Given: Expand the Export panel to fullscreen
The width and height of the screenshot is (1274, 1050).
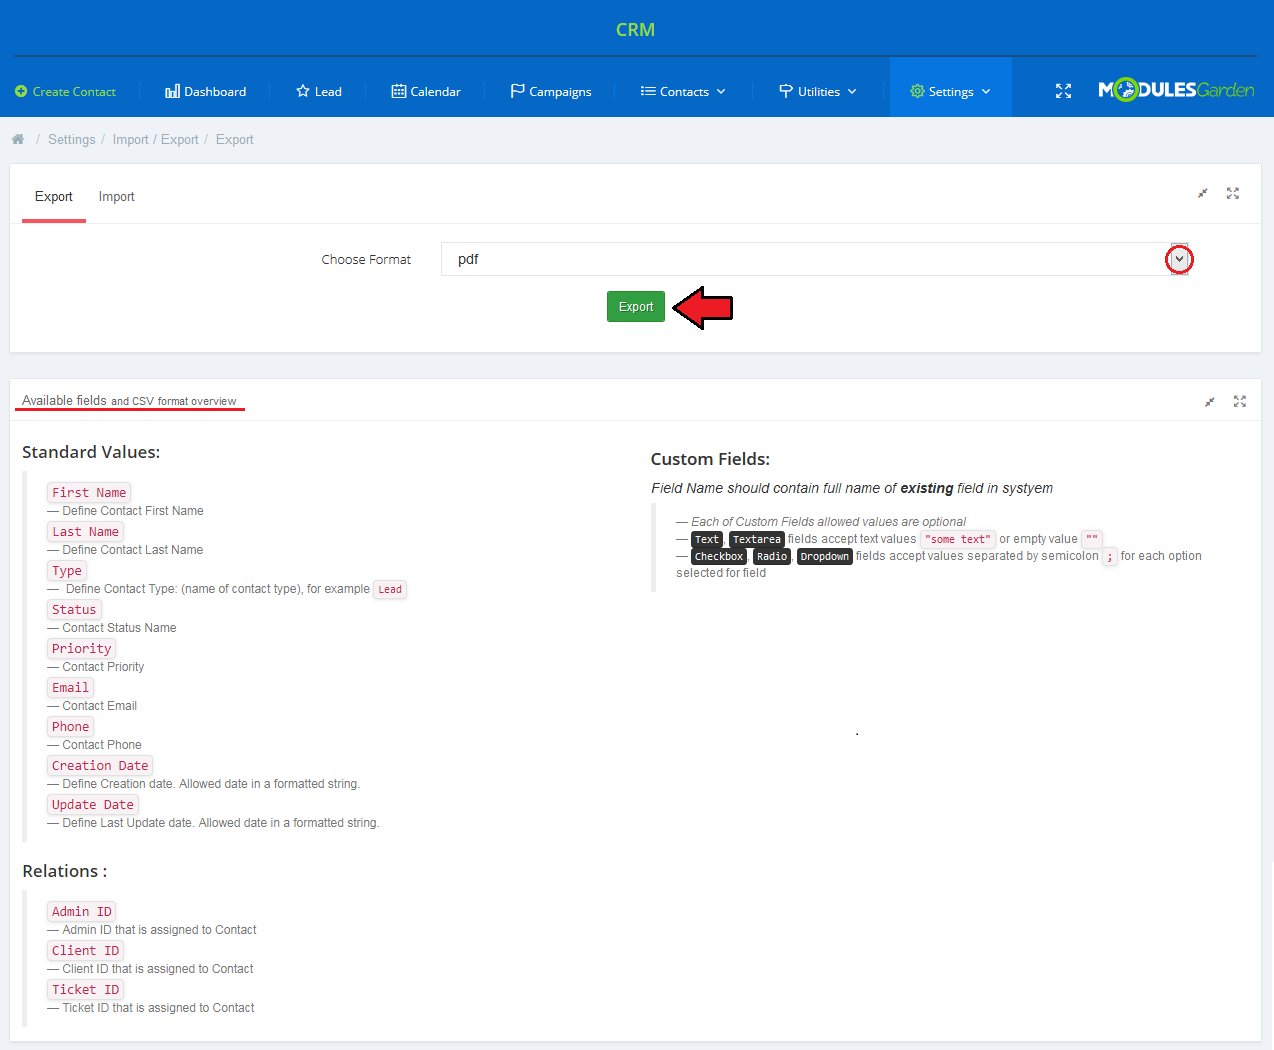Looking at the screenshot, I should [x=1233, y=193].
